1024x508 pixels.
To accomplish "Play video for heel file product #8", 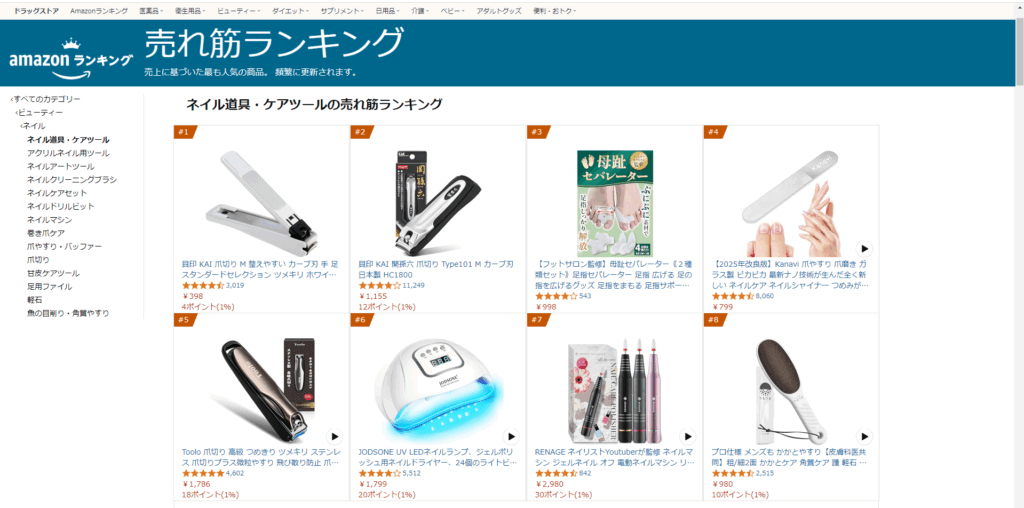I will 864,436.
